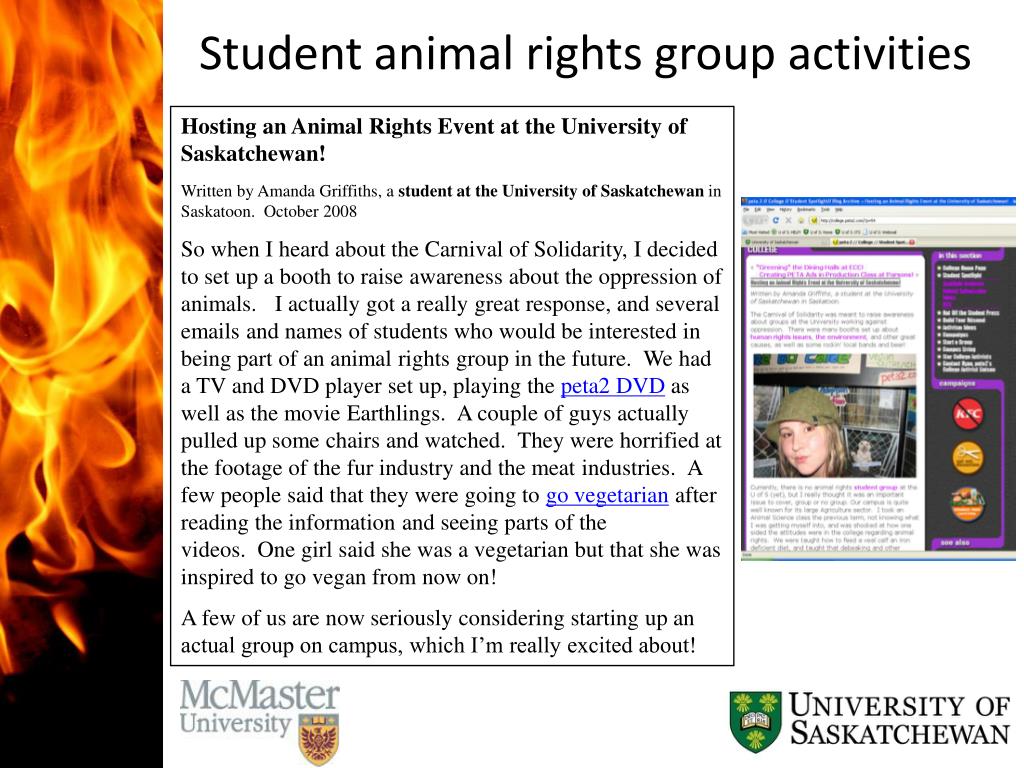
Task: Click the 'student group' link in webpage screenshot
Action: coord(876,487)
